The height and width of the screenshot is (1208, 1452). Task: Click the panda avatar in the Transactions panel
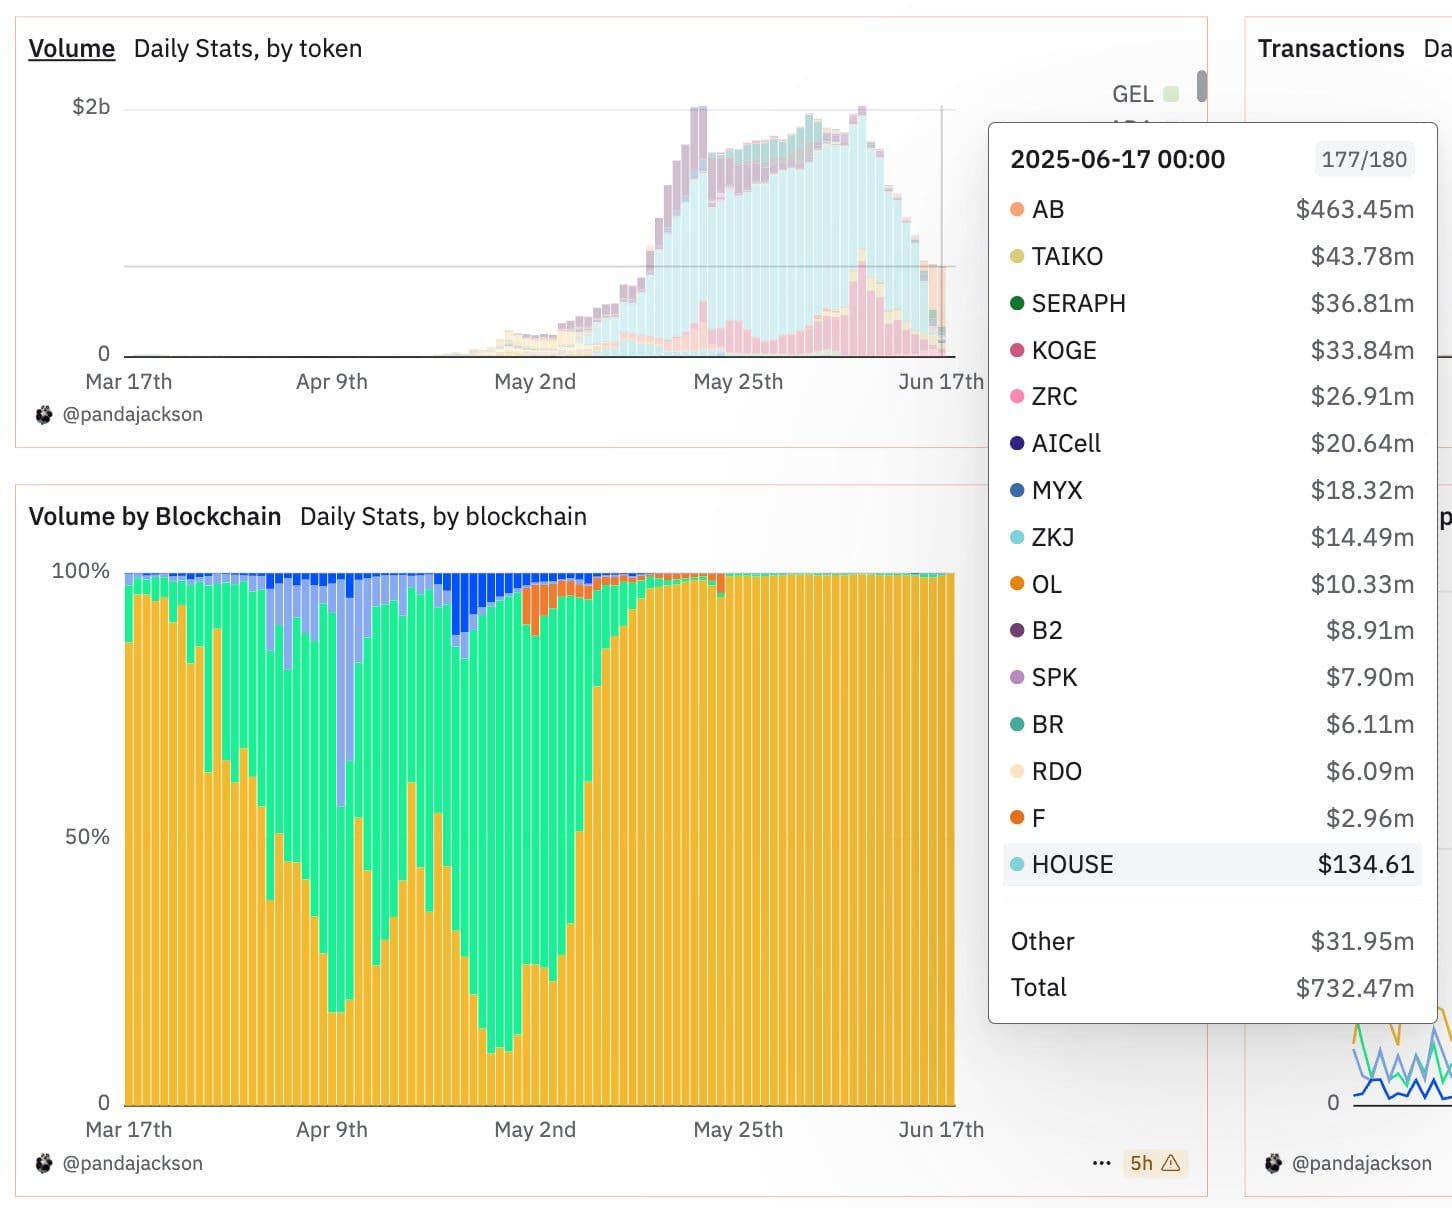coord(1274,1163)
